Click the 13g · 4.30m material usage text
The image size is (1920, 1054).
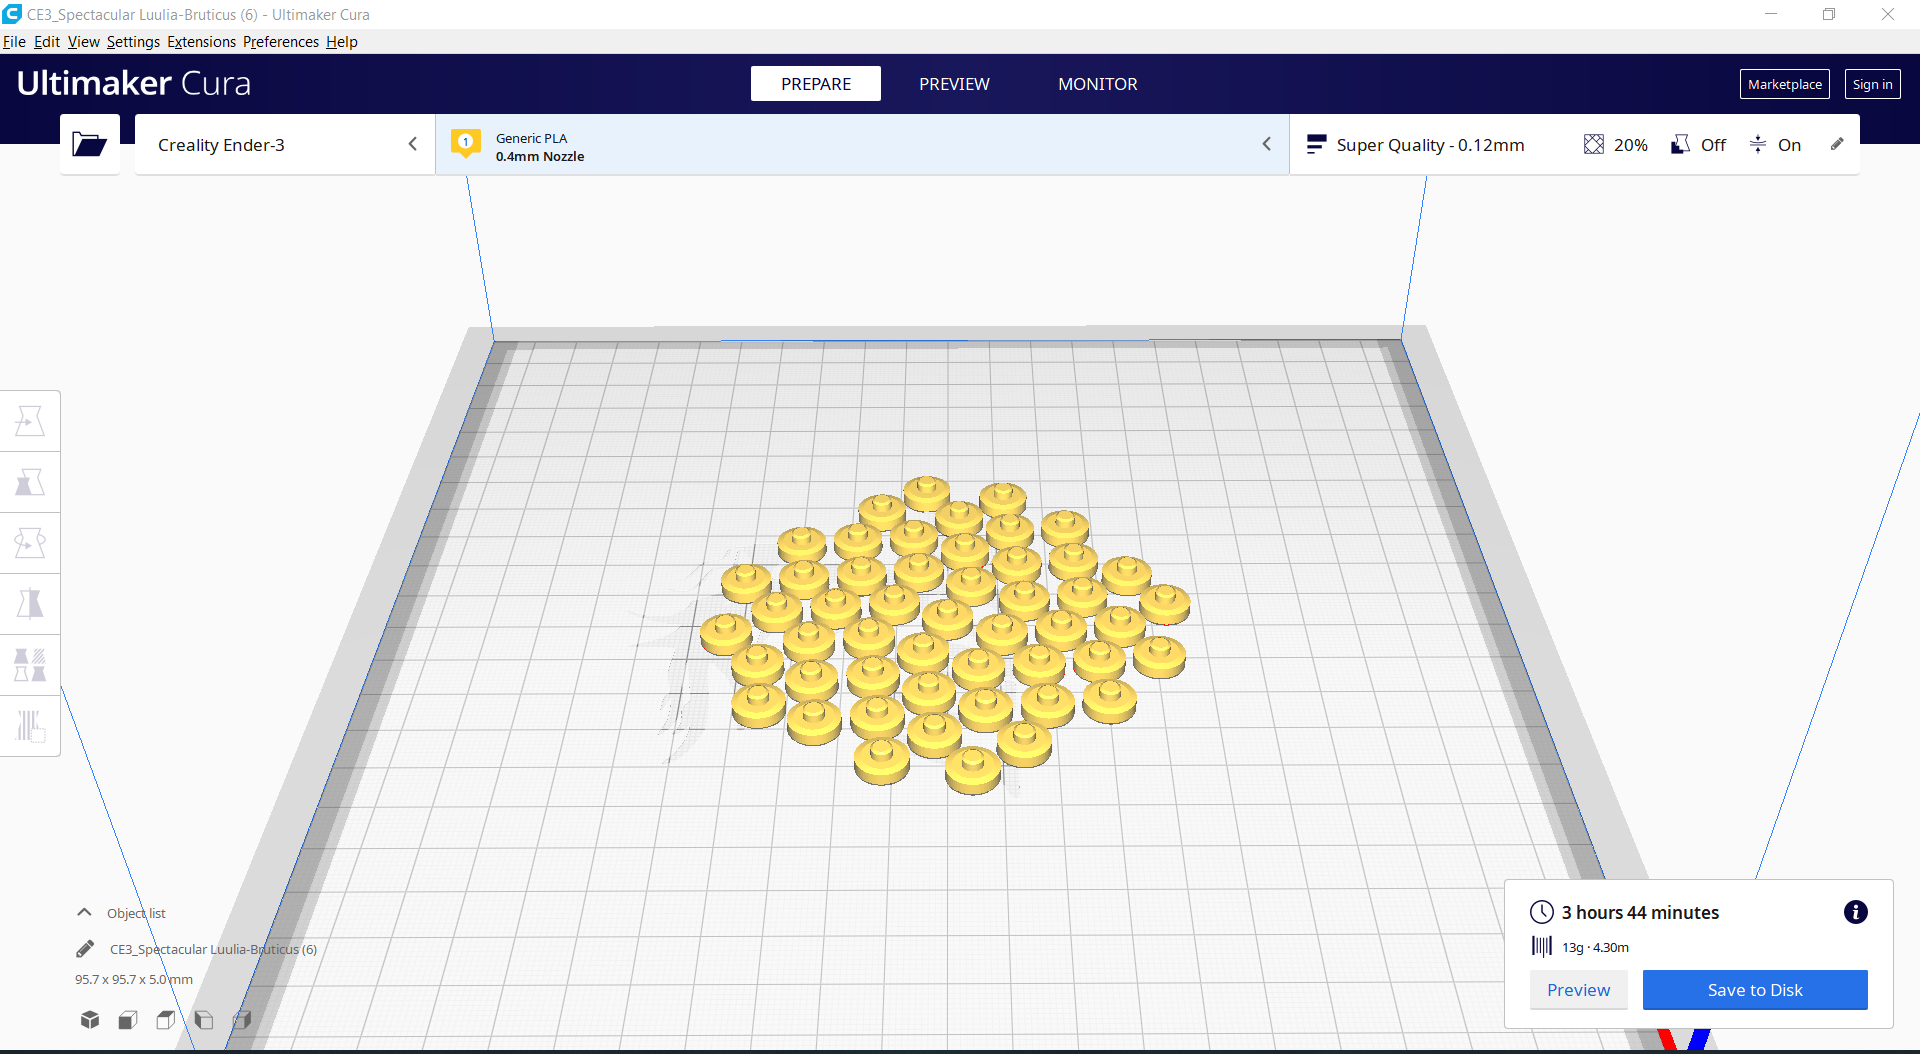click(1595, 947)
